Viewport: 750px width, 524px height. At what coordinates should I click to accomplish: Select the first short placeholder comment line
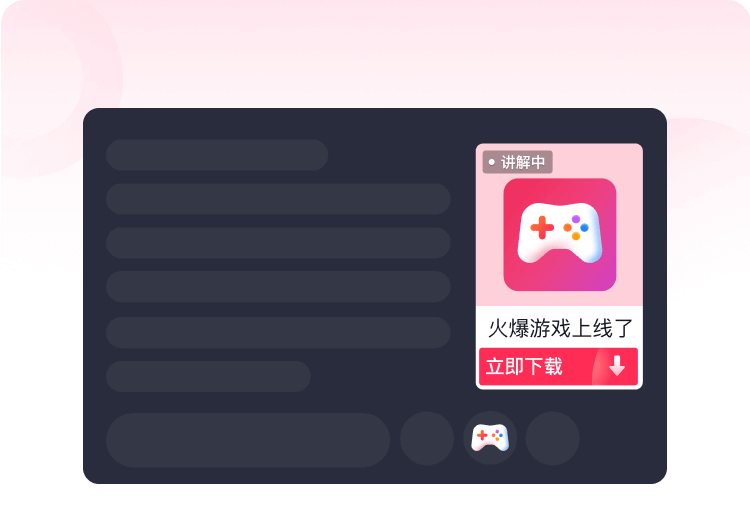[x=217, y=155]
